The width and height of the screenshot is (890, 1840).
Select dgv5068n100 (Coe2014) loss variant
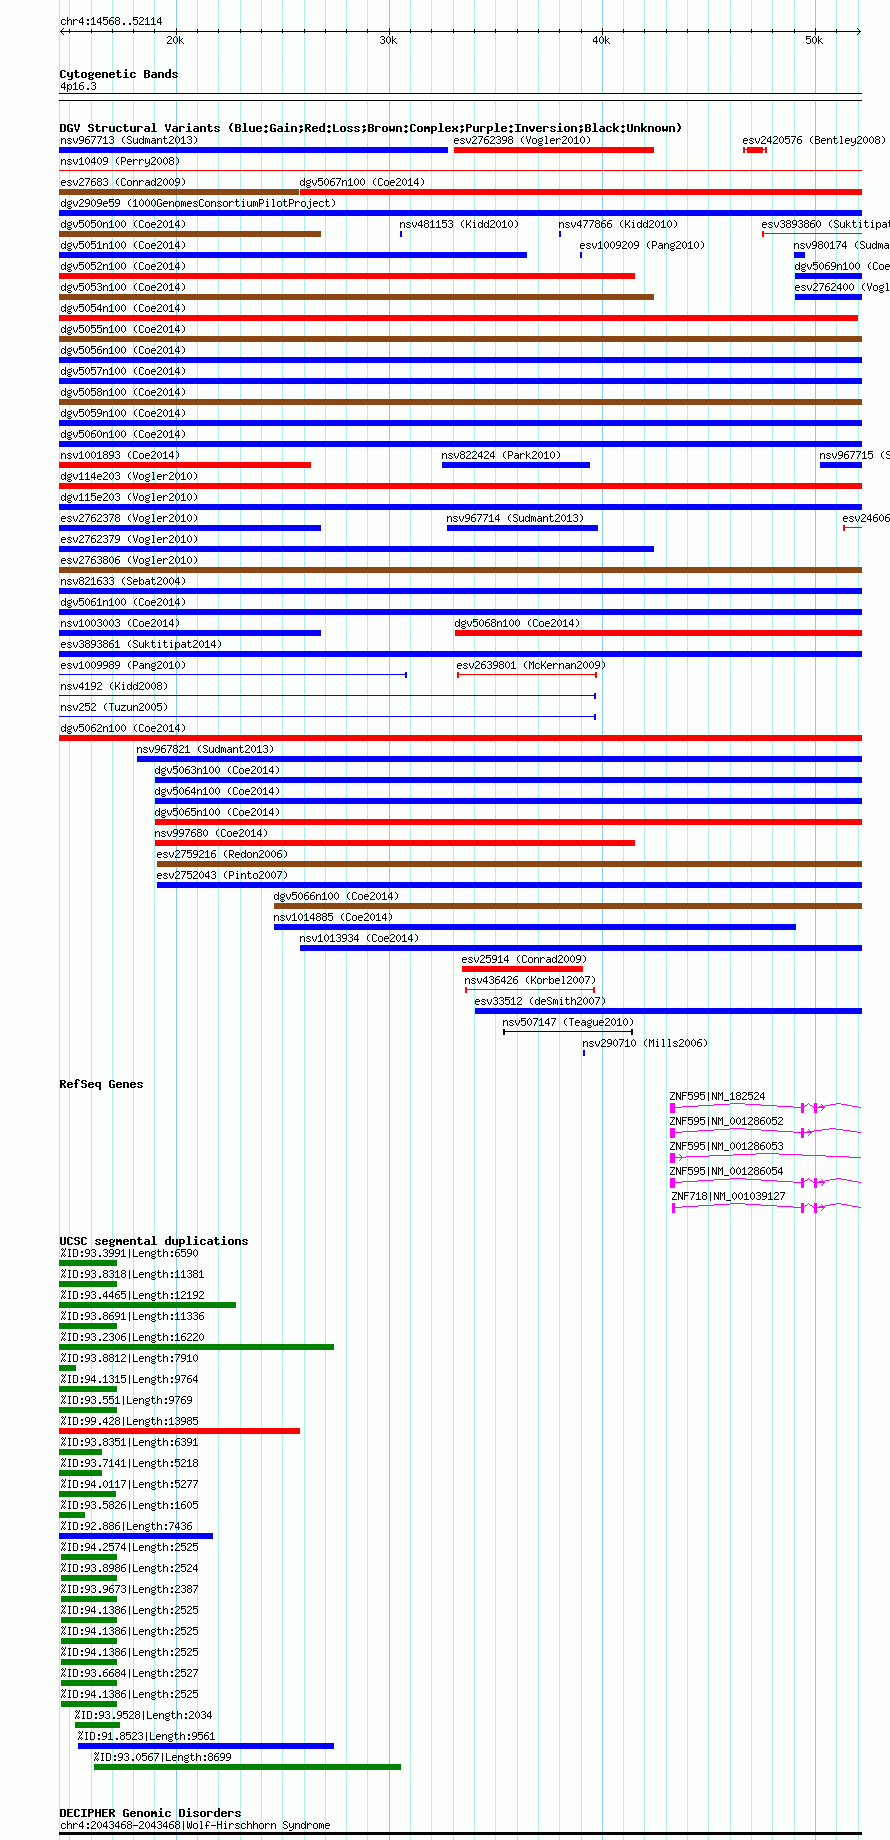click(x=658, y=633)
